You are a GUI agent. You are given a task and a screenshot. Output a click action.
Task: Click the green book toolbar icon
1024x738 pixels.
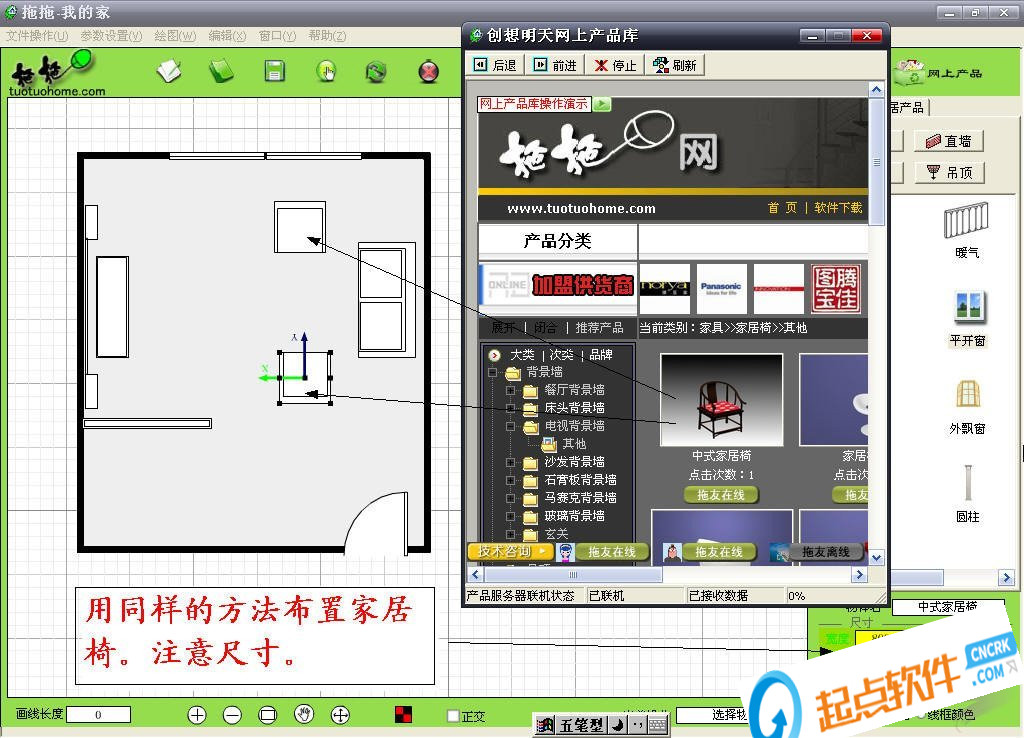[221, 71]
